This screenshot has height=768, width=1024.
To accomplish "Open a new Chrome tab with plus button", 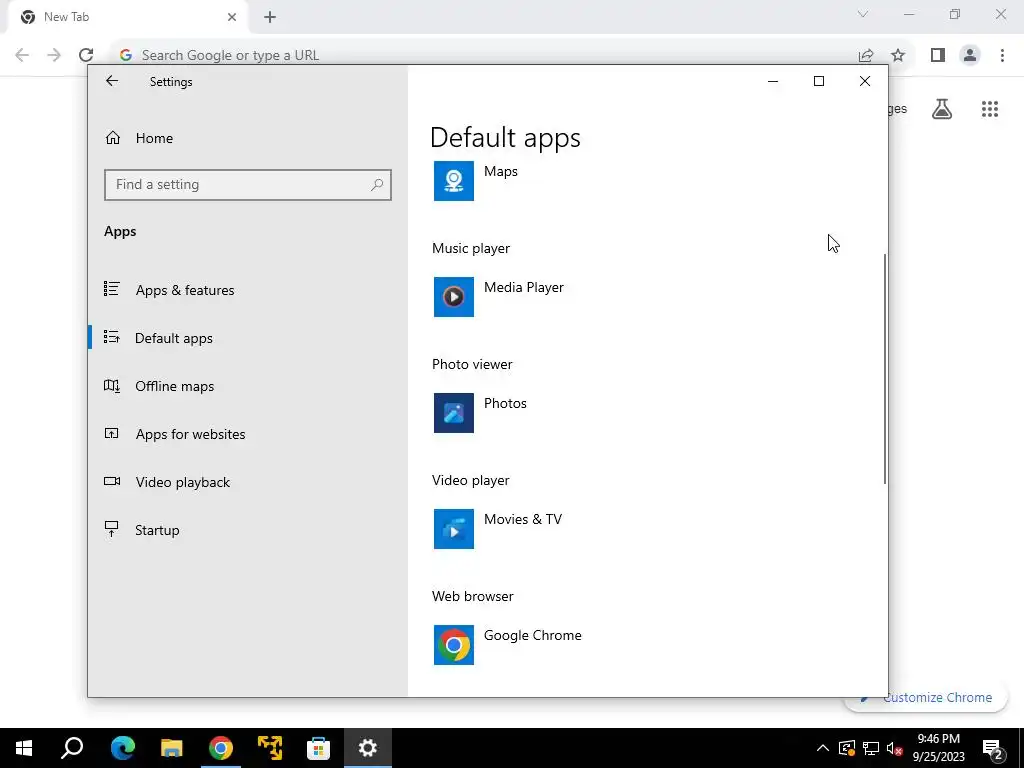I will tap(270, 17).
